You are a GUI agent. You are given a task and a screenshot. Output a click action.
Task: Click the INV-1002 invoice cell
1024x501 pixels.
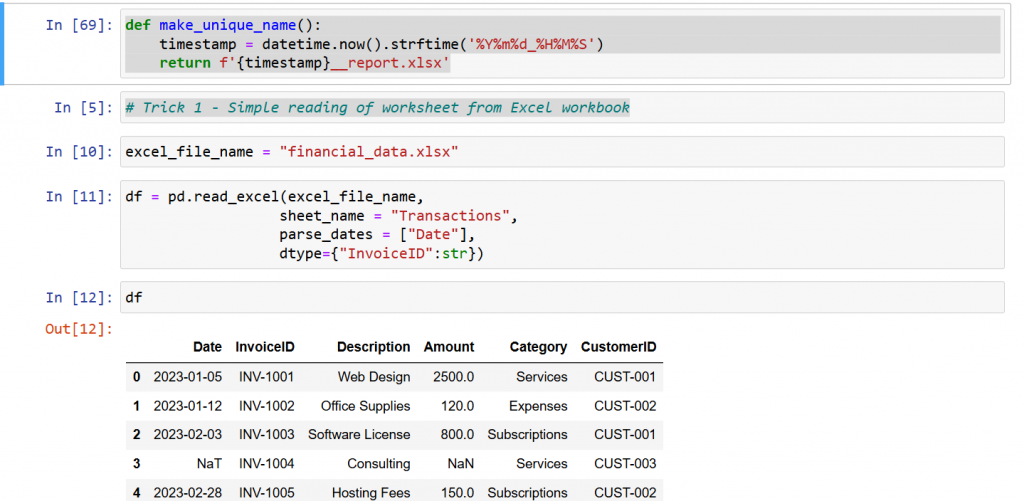(266, 406)
